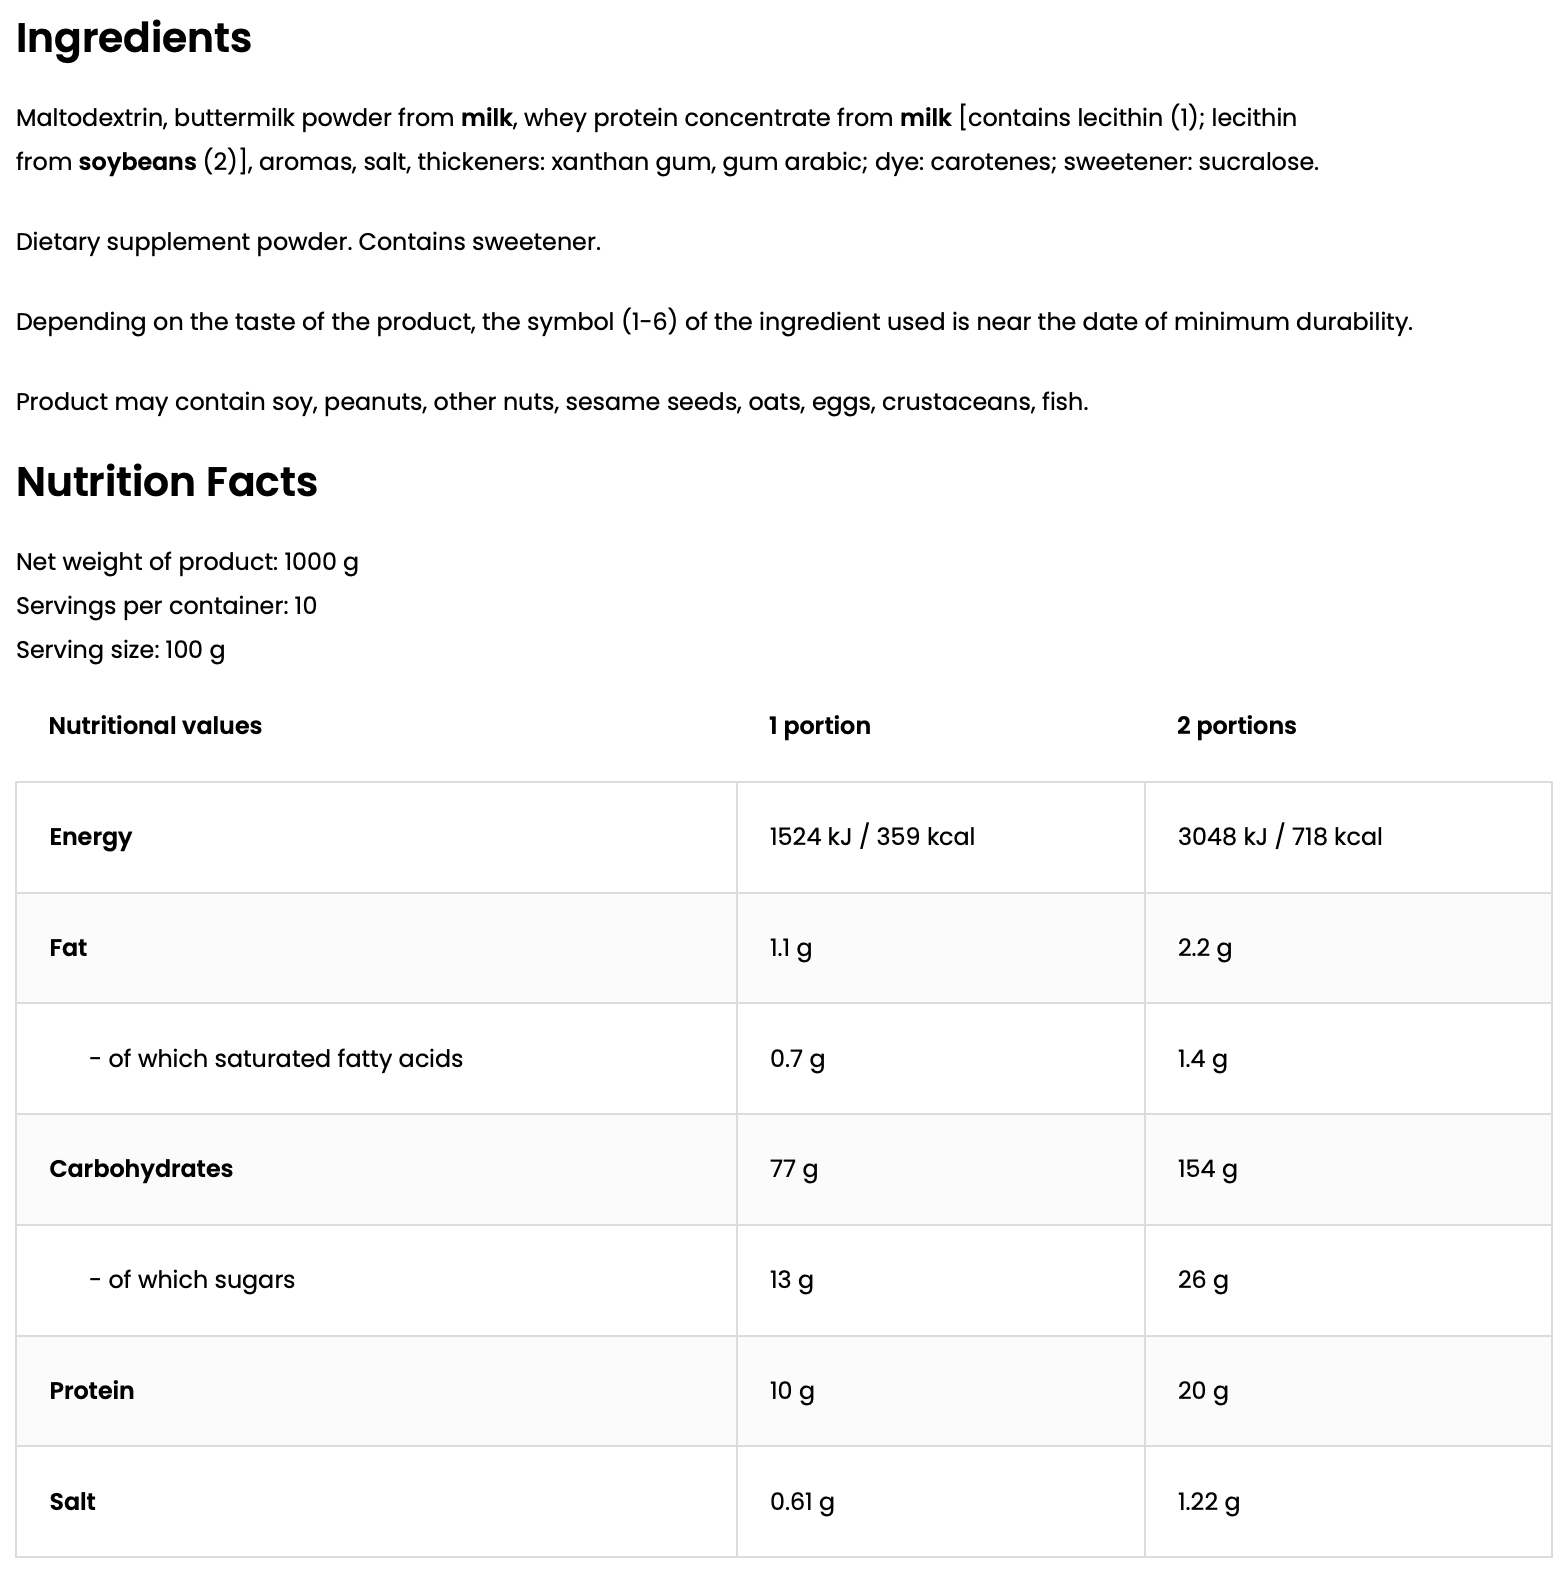Click the Serving size 100 g line
The image size is (1566, 1572).
[120, 650]
